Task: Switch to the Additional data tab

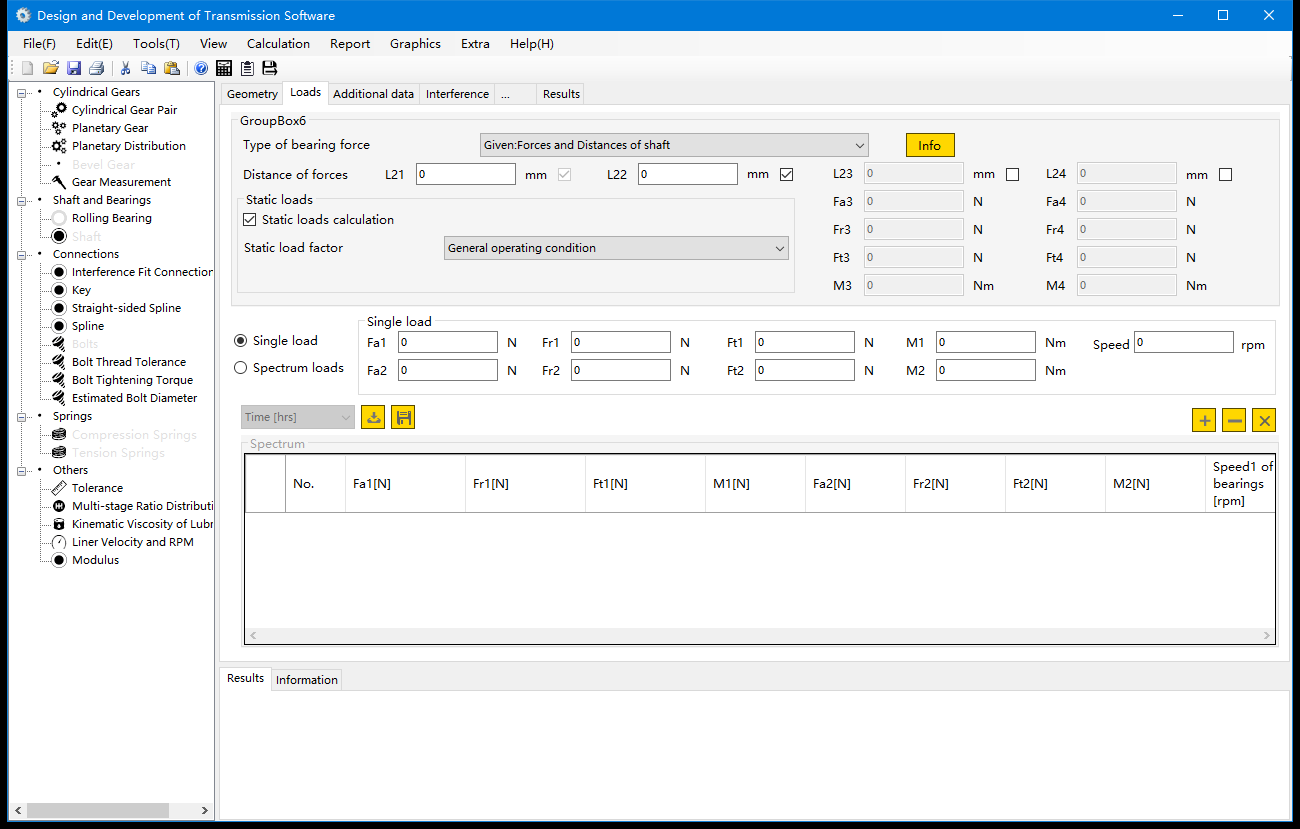Action: pos(373,94)
